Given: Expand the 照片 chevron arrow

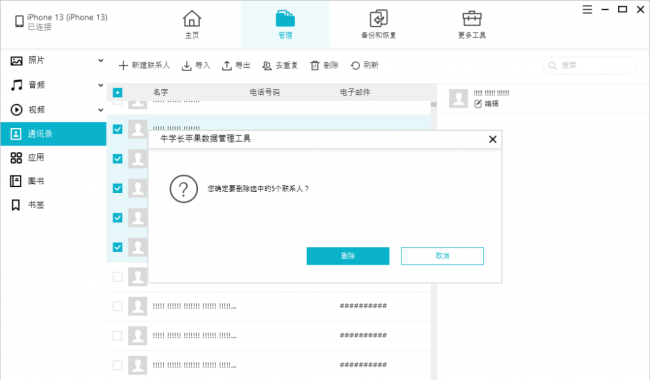Looking at the screenshot, I should pyautogui.click(x=100, y=61).
